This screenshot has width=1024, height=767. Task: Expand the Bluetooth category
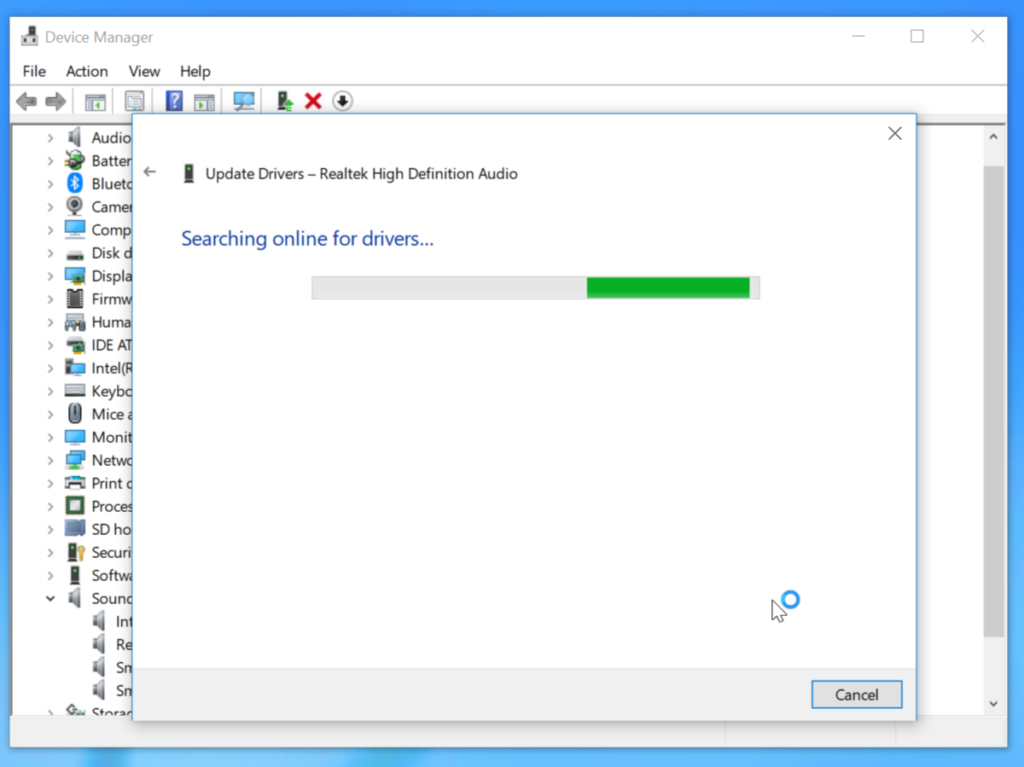point(52,183)
